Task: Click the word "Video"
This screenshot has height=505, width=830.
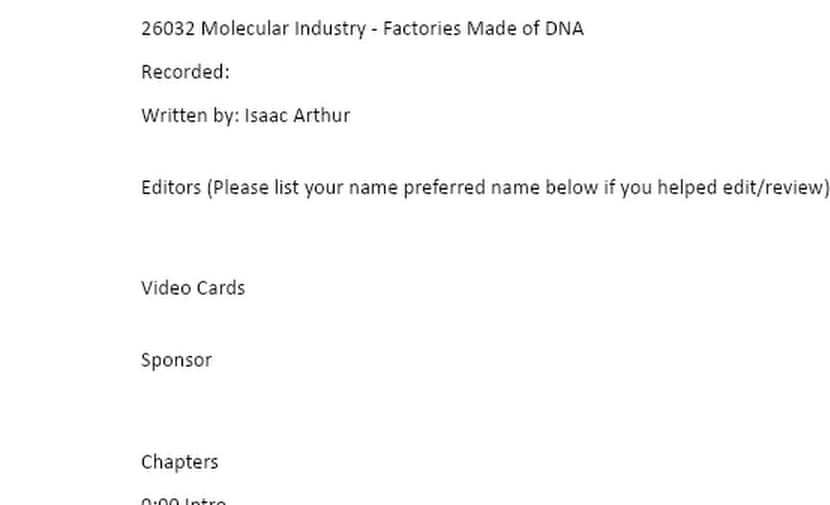Action: pyautogui.click(x=165, y=288)
